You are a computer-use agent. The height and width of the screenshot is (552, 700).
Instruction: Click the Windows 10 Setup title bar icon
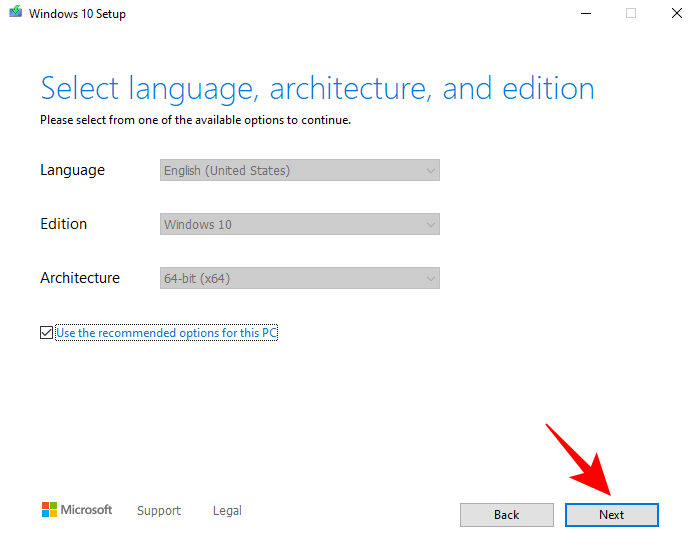tap(13, 14)
